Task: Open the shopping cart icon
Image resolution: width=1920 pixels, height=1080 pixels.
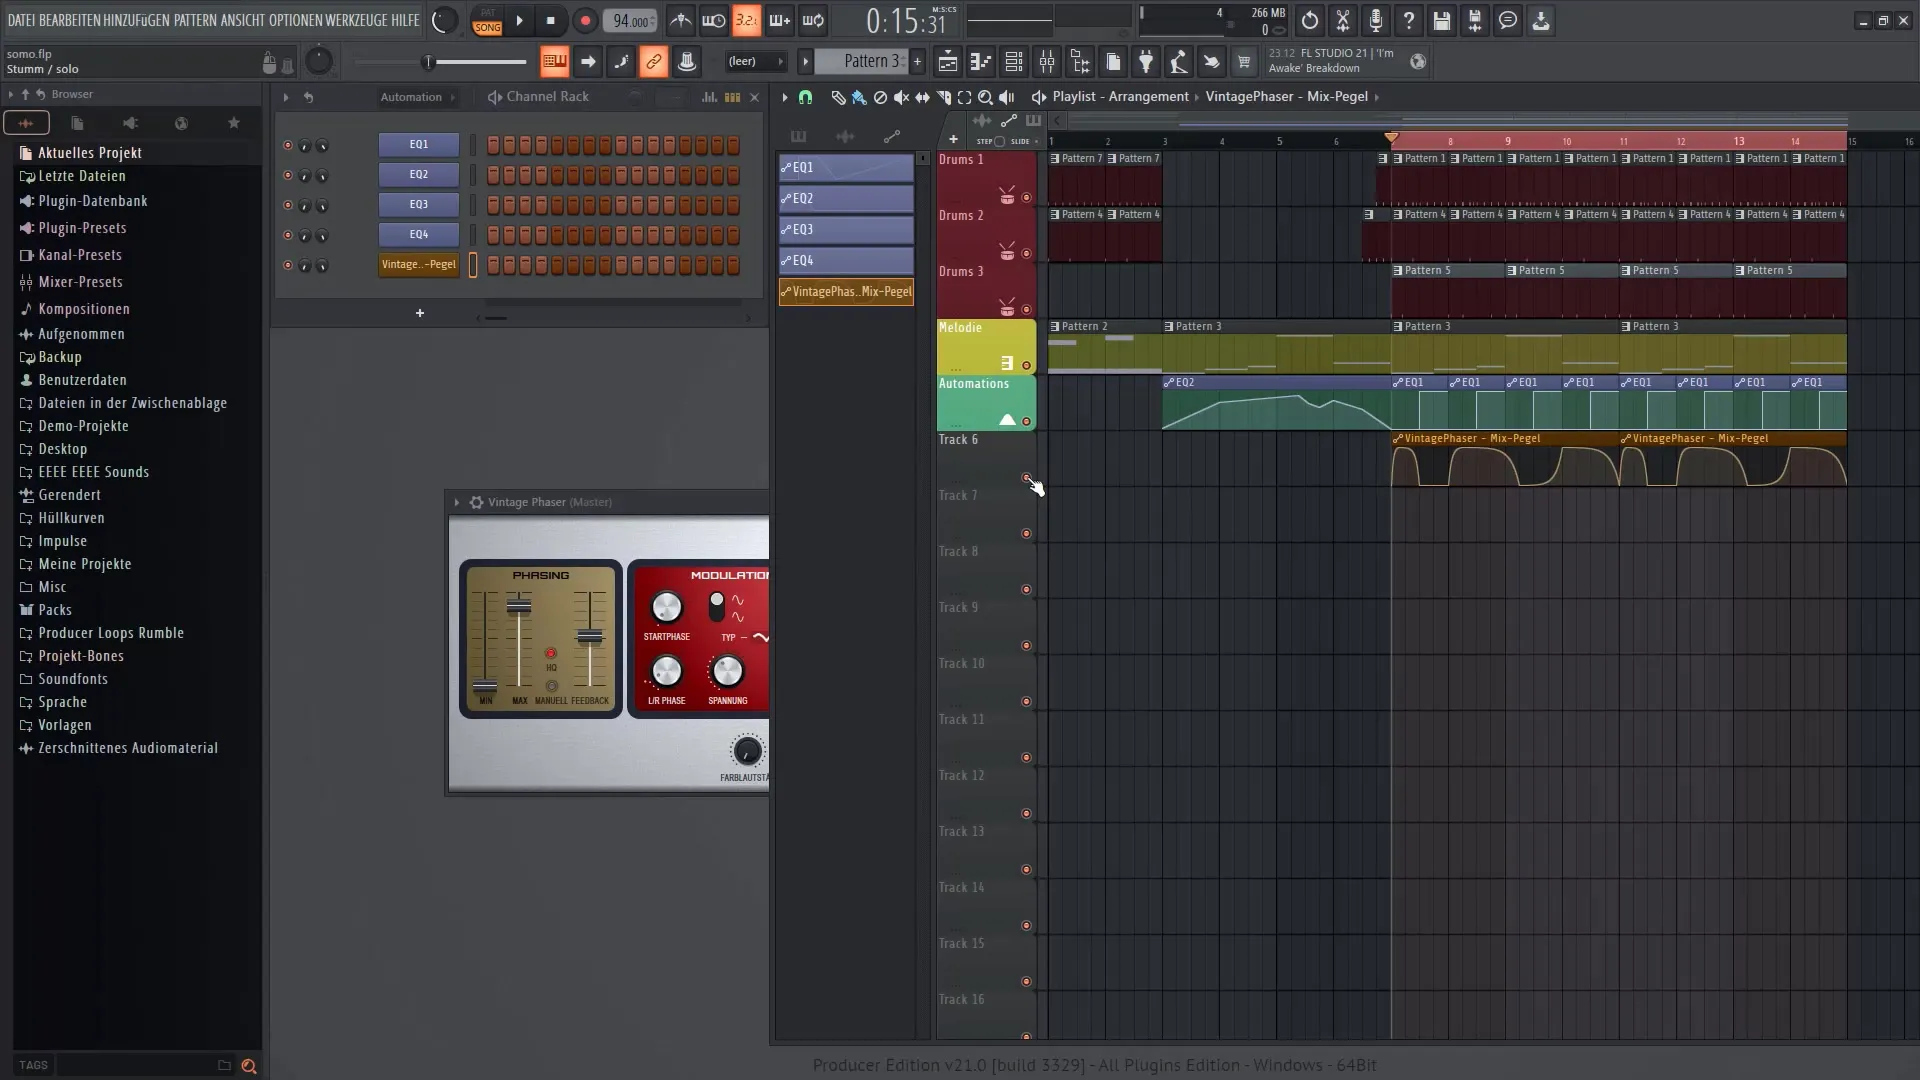Action: [1244, 62]
